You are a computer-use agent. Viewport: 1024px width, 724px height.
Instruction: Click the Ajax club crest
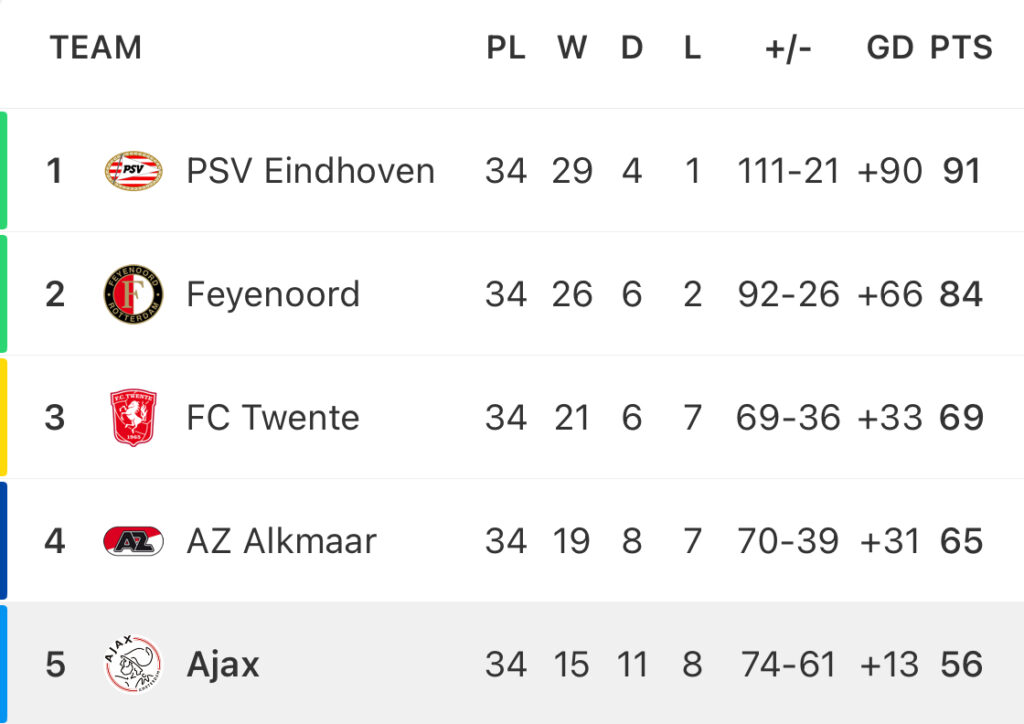(133, 664)
